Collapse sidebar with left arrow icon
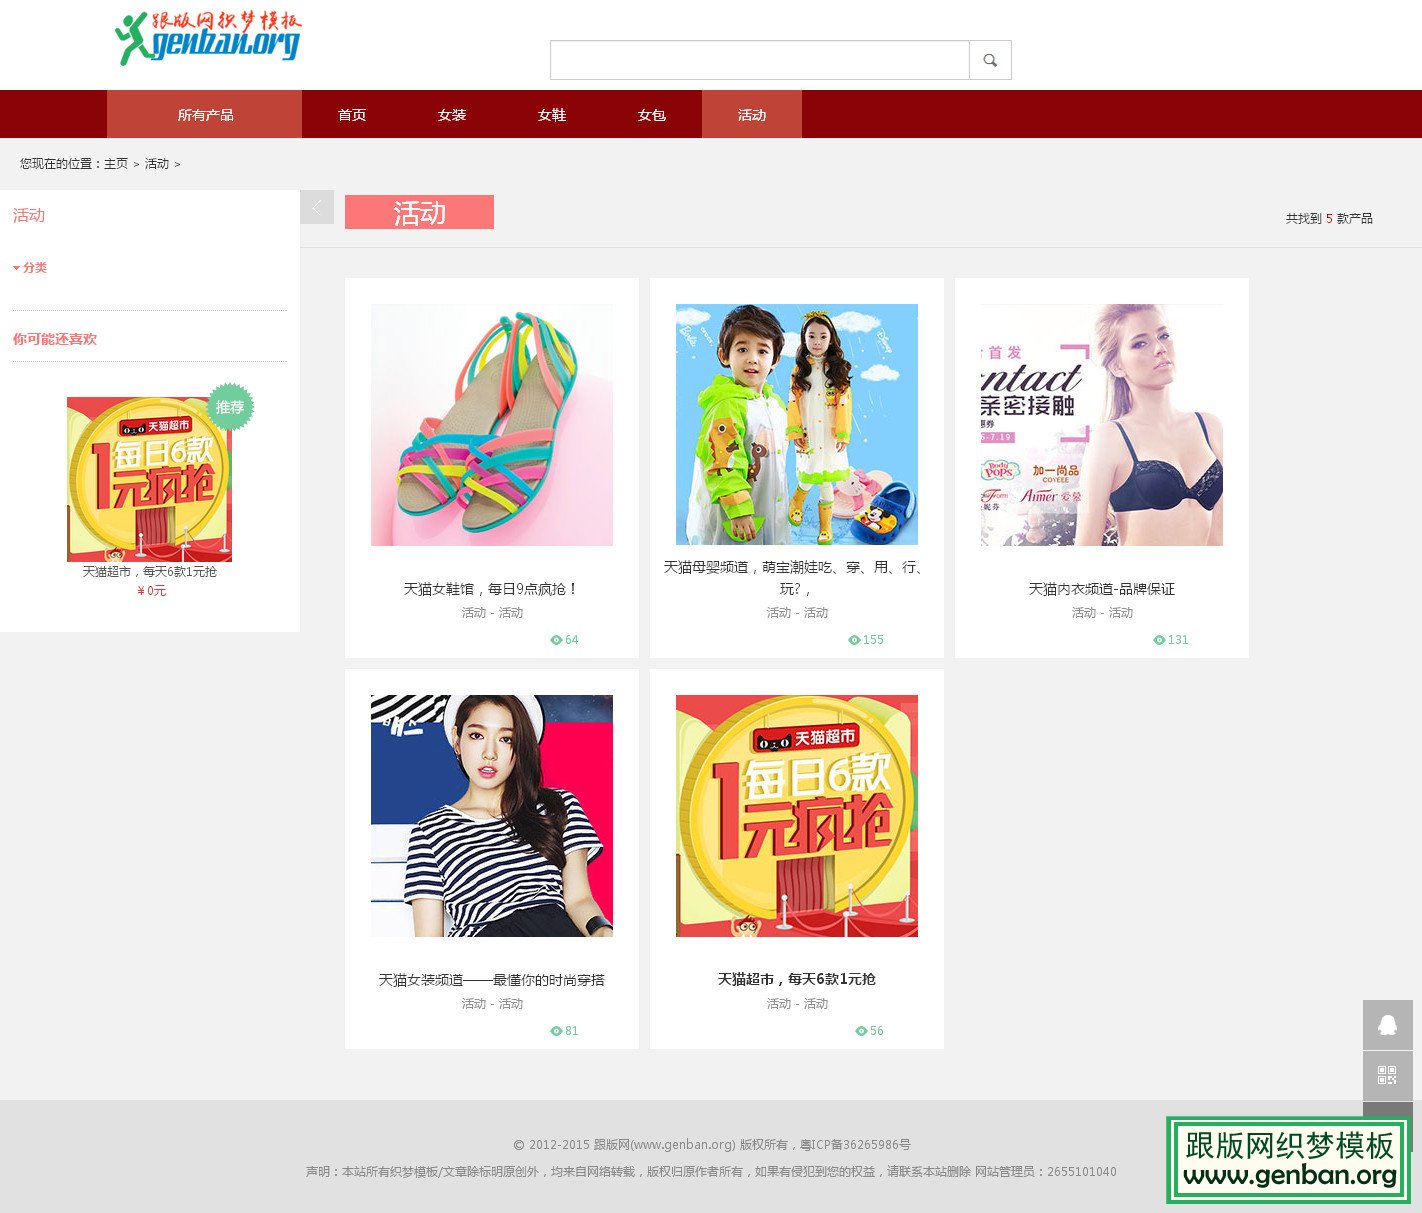Viewport: 1422px width, 1213px height. (317, 207)
